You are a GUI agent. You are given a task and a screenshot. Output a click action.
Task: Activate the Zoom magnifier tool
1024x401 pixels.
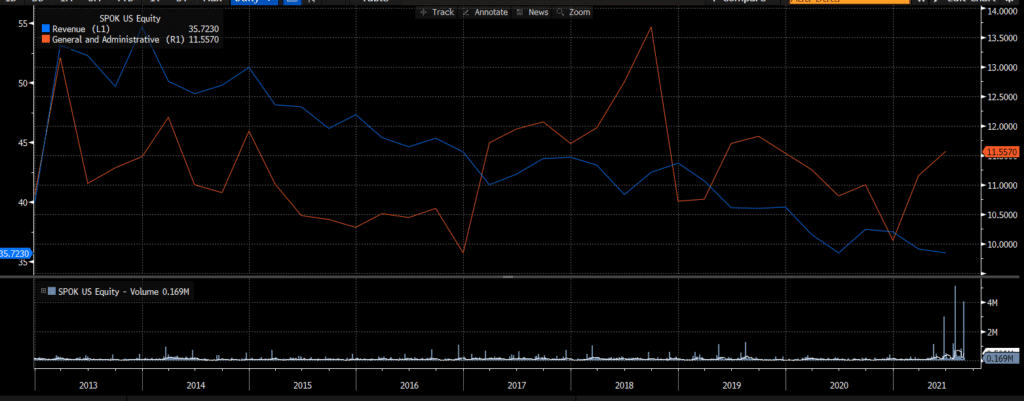574,12
